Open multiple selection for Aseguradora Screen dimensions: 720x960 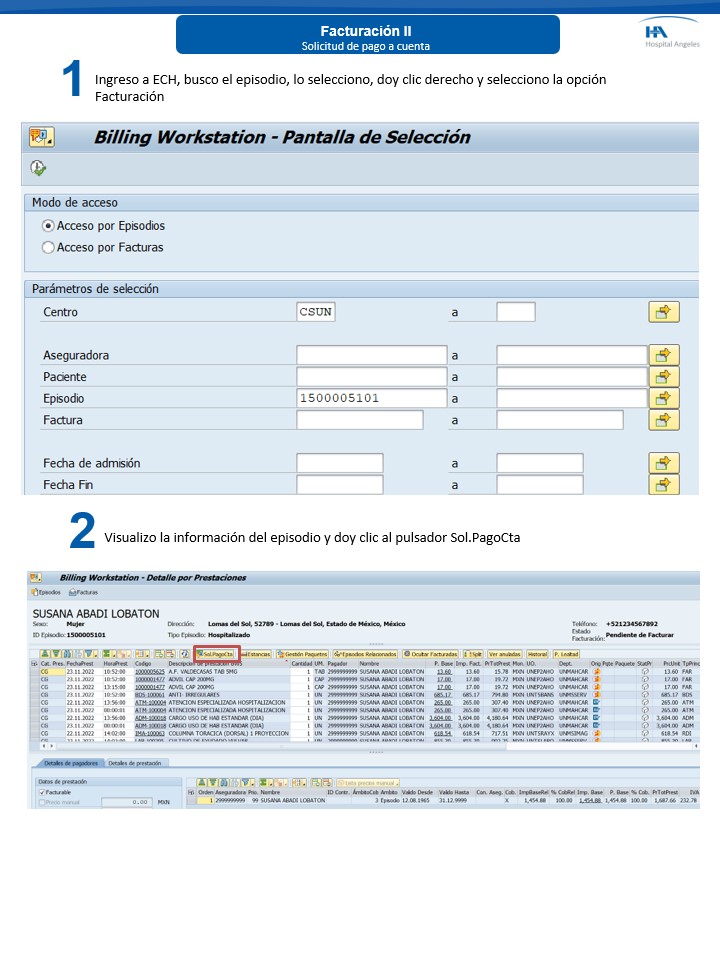pyautogui.click(x=663, y=355)
